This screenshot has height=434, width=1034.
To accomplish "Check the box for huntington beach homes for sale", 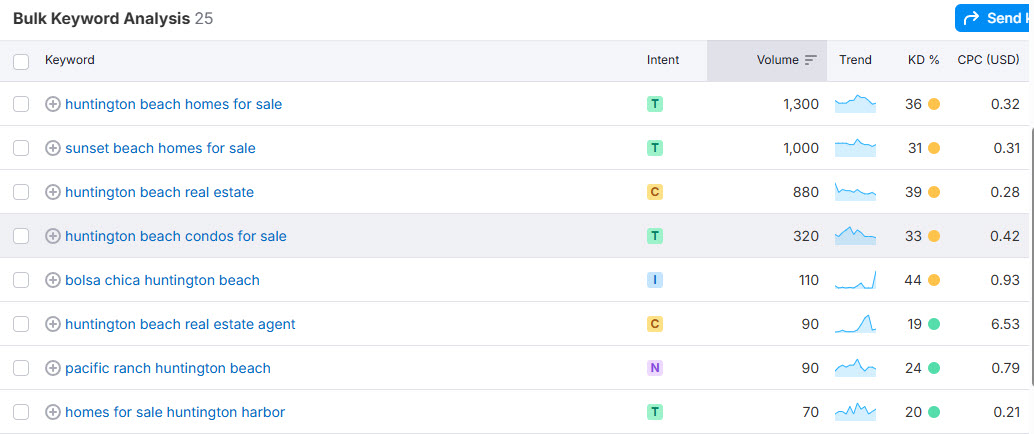I will [x=21, y=104].
